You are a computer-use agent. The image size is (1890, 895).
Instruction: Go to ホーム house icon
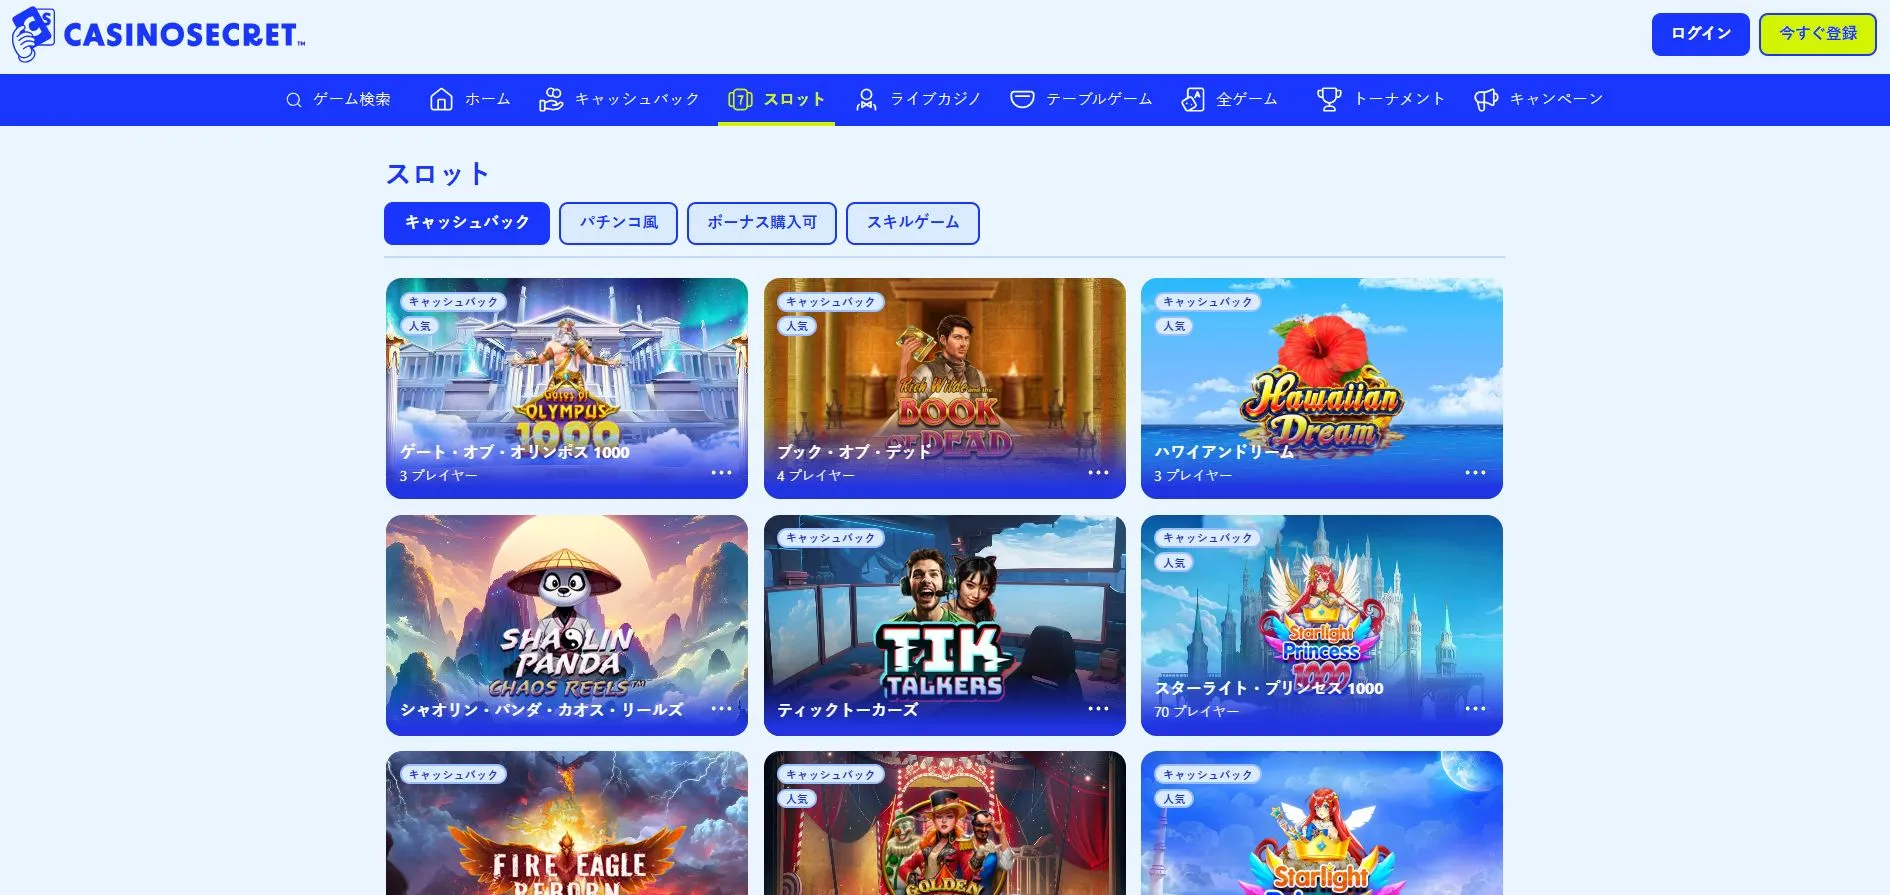click(x=441, y=99)
